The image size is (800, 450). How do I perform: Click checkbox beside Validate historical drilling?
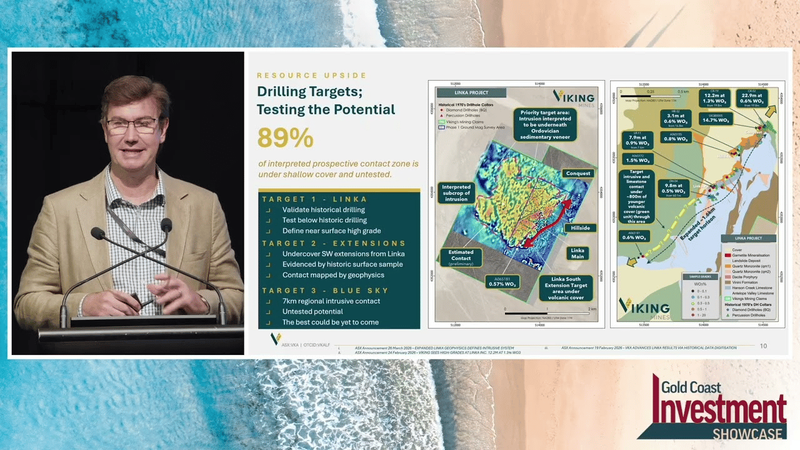pos(268,210)
